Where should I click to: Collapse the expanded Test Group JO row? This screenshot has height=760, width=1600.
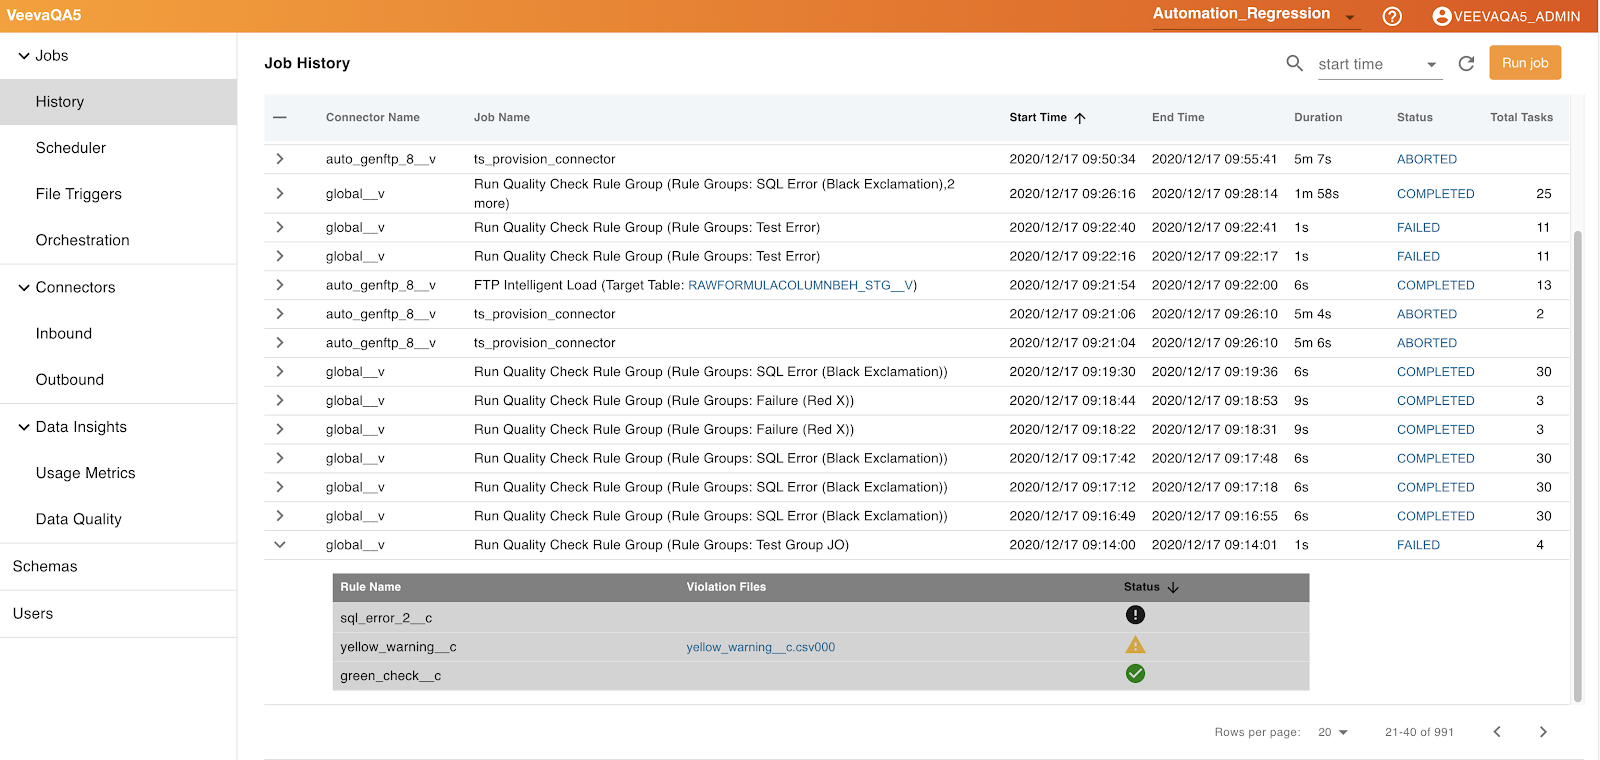(x=280, y=545)
